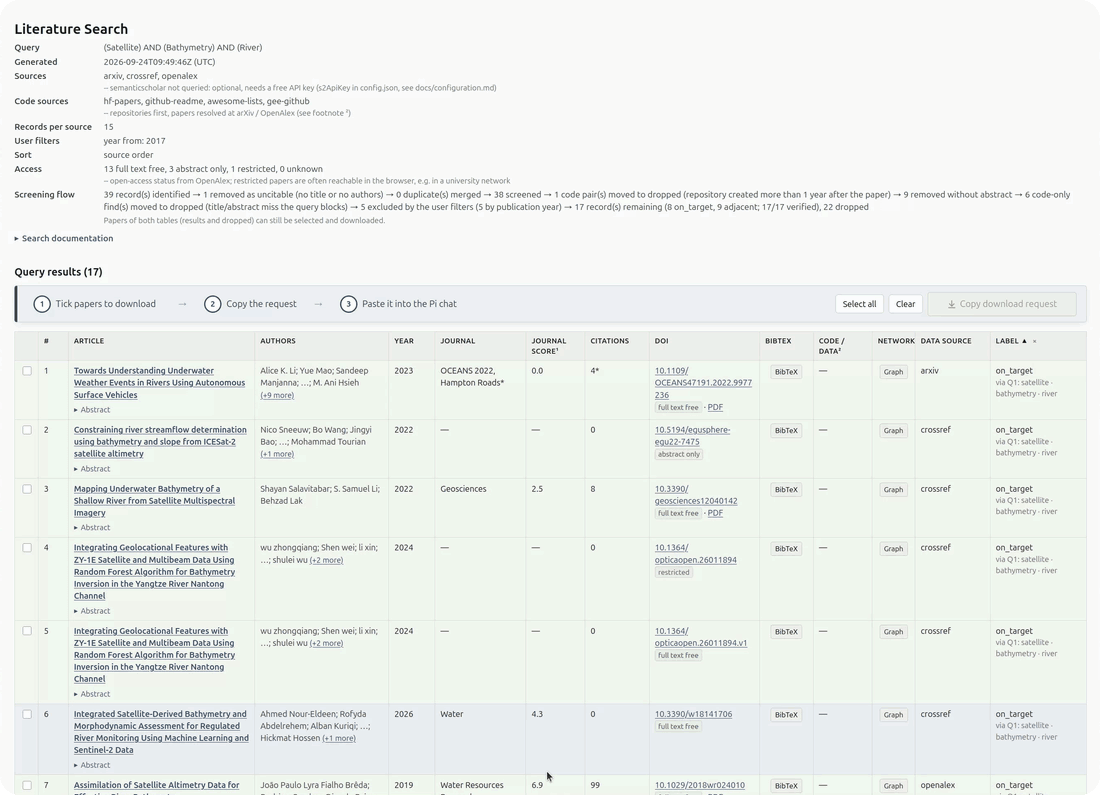
Task: Open DOI 10.1364/opticaopen.26011894 in row 4
Action: coord(695,554)
